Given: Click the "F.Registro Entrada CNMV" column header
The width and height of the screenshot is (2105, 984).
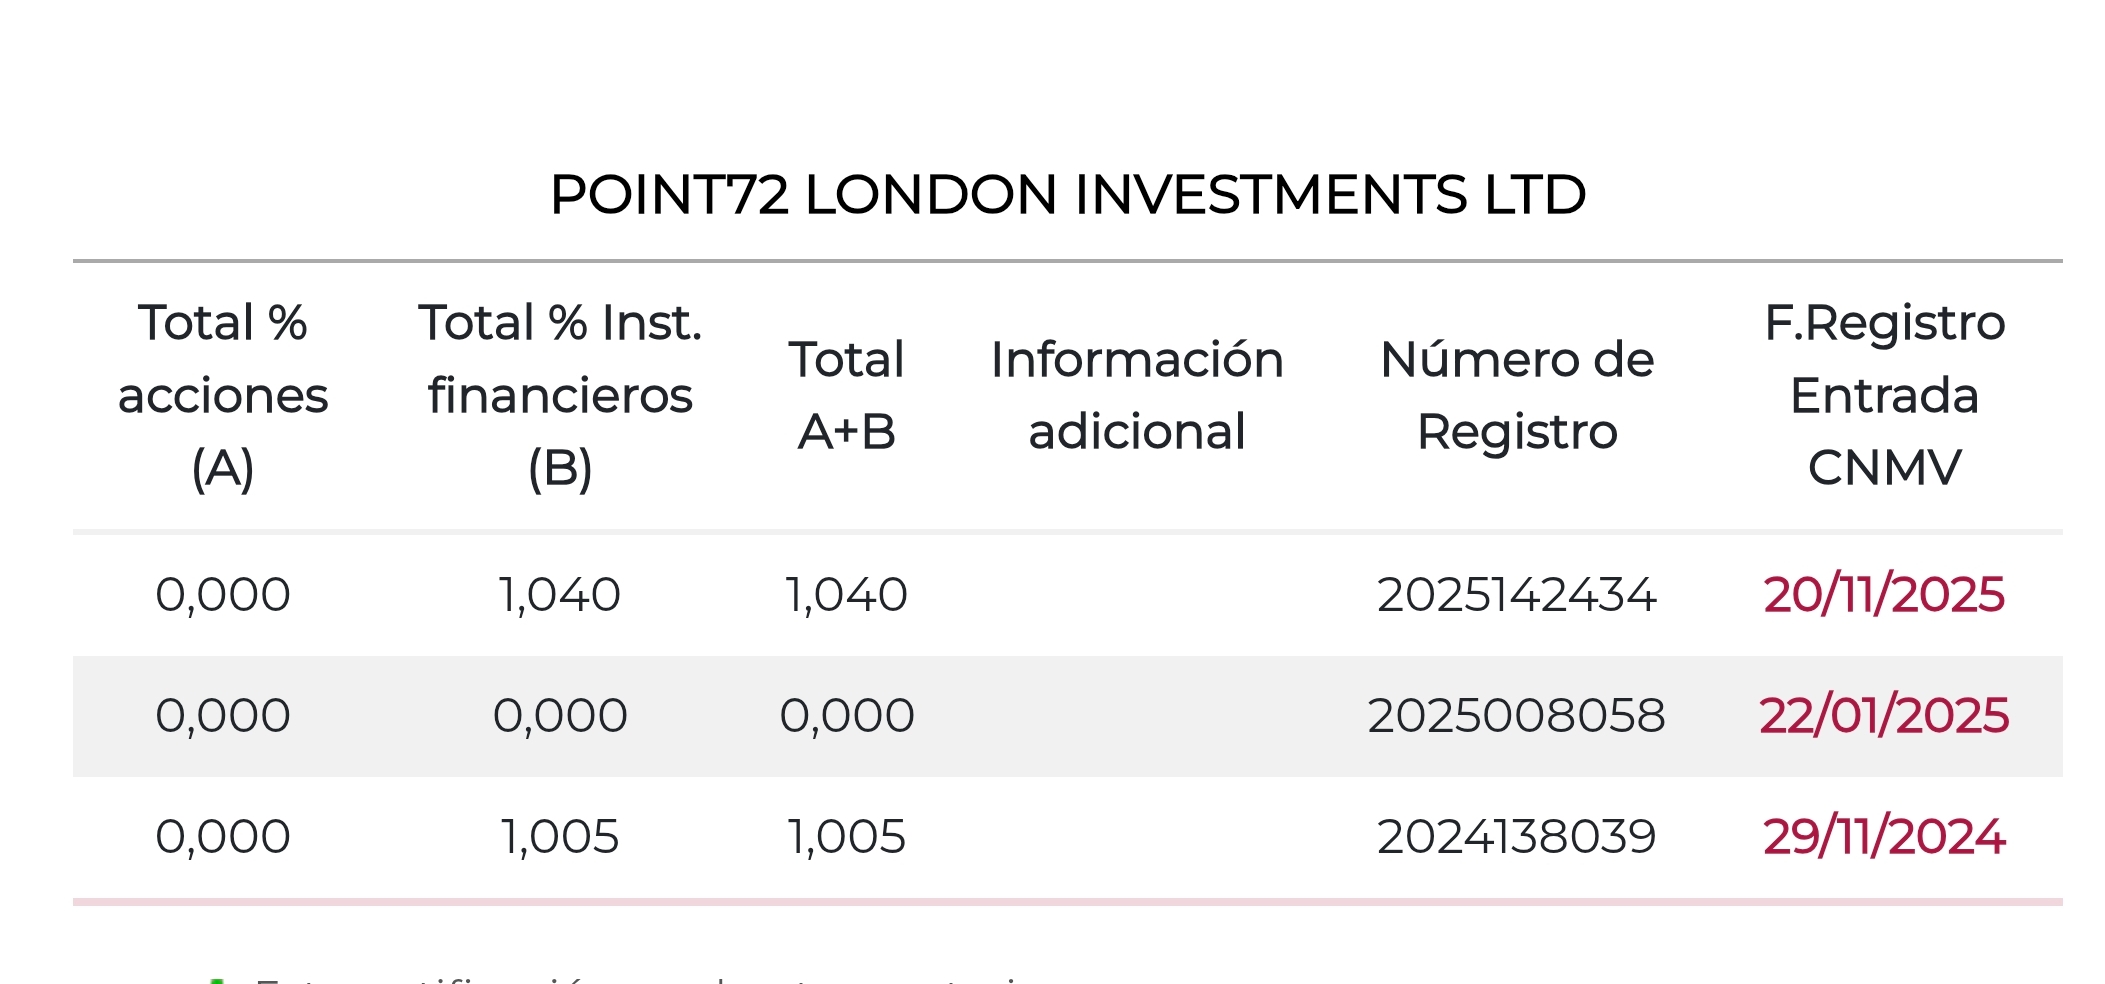Looking at the screenshot, I should [x=1884, y=395].
